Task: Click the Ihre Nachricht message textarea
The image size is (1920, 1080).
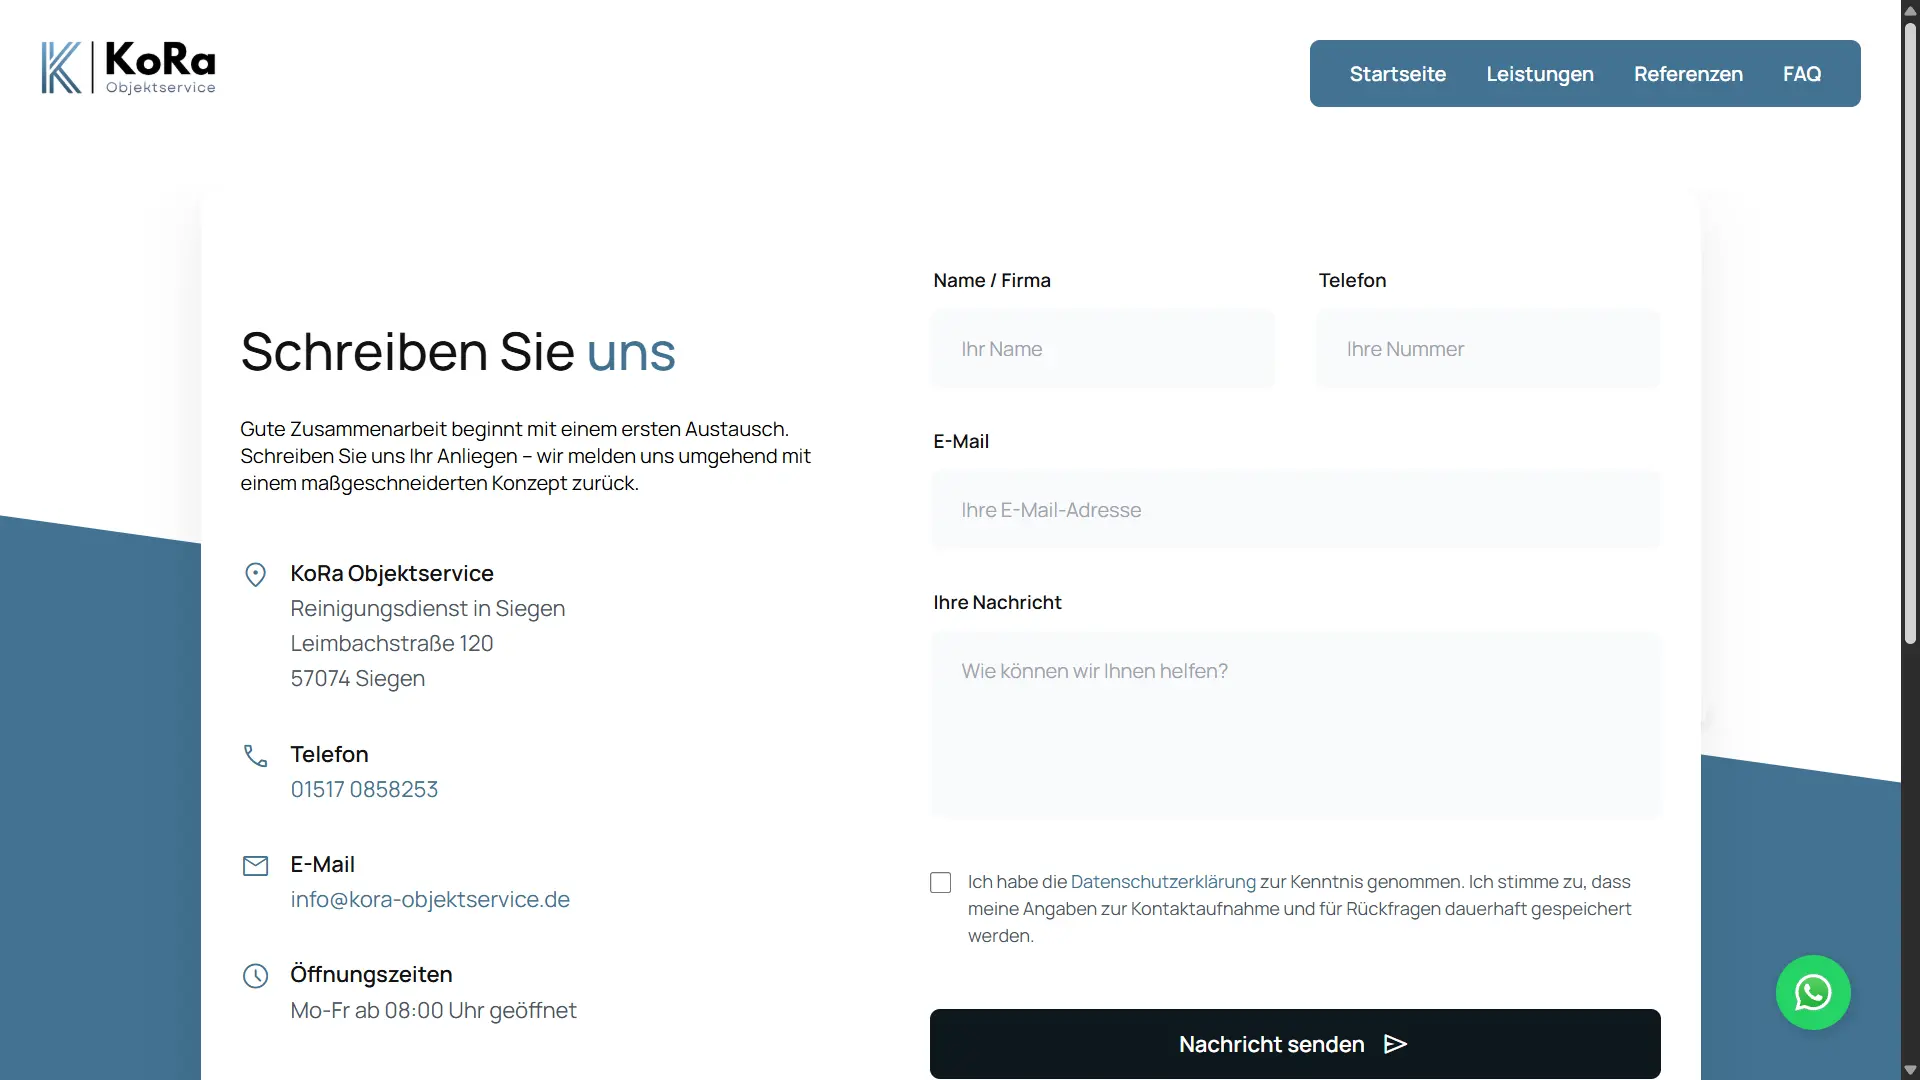Action: click(1295, 726)
